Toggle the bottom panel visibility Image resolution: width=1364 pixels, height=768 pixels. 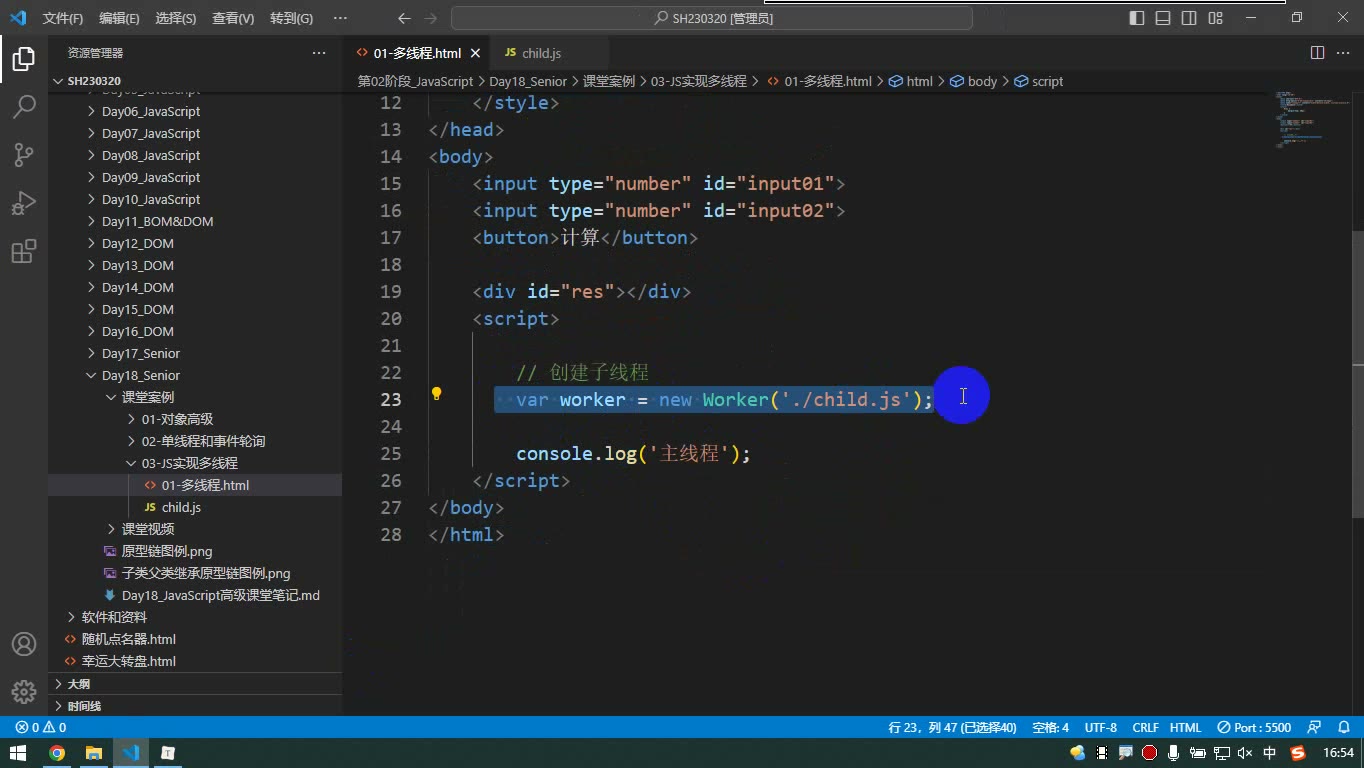click(1163, 18)
